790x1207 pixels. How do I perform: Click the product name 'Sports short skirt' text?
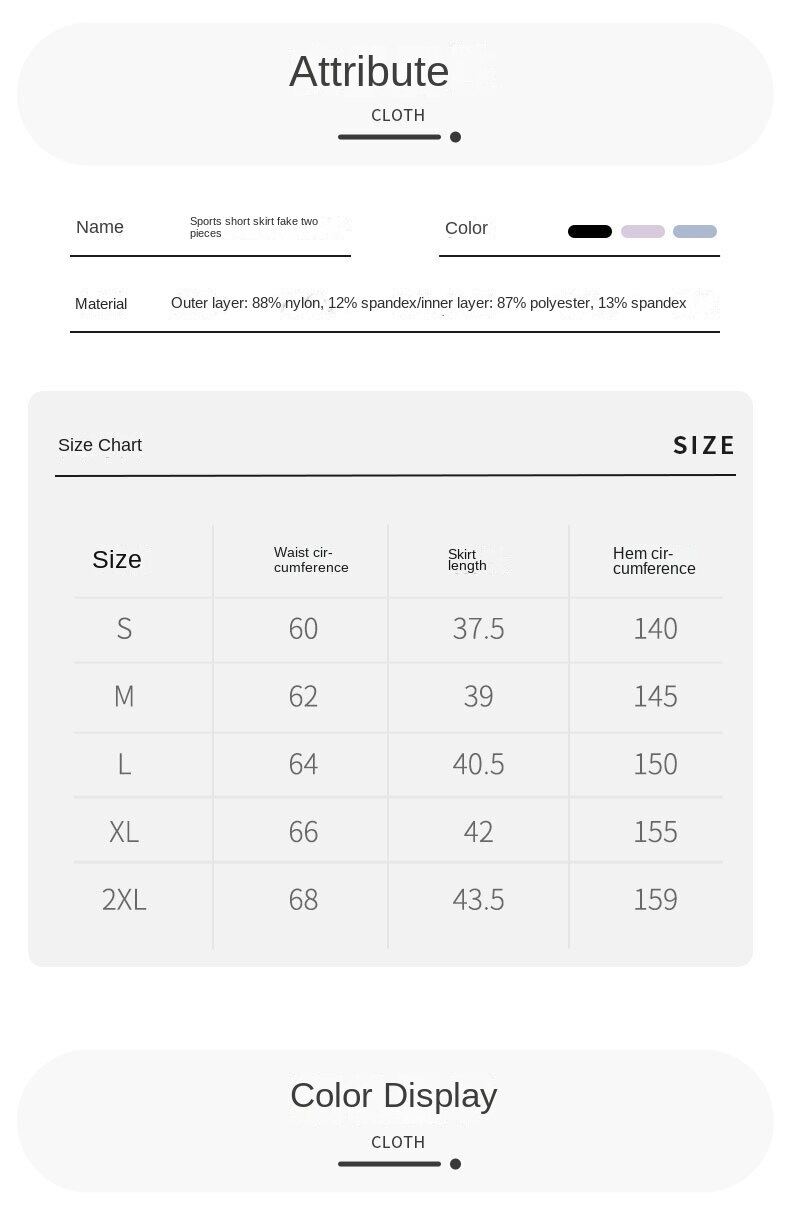click(x=254, y=227)
